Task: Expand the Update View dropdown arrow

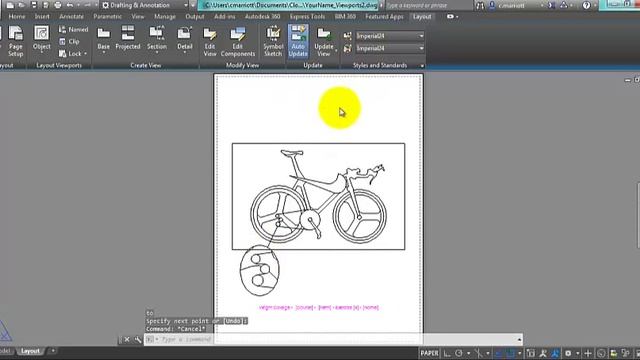Action: tap(336, 50)
